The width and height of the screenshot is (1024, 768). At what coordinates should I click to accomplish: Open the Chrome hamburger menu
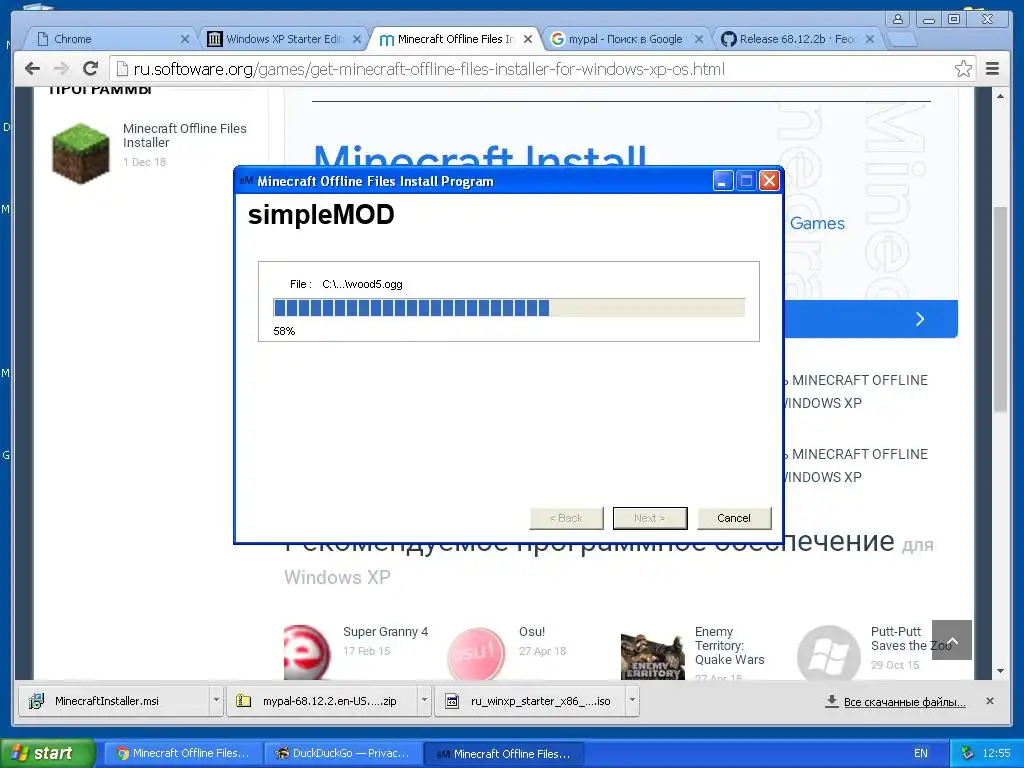[x=992, y=69]
